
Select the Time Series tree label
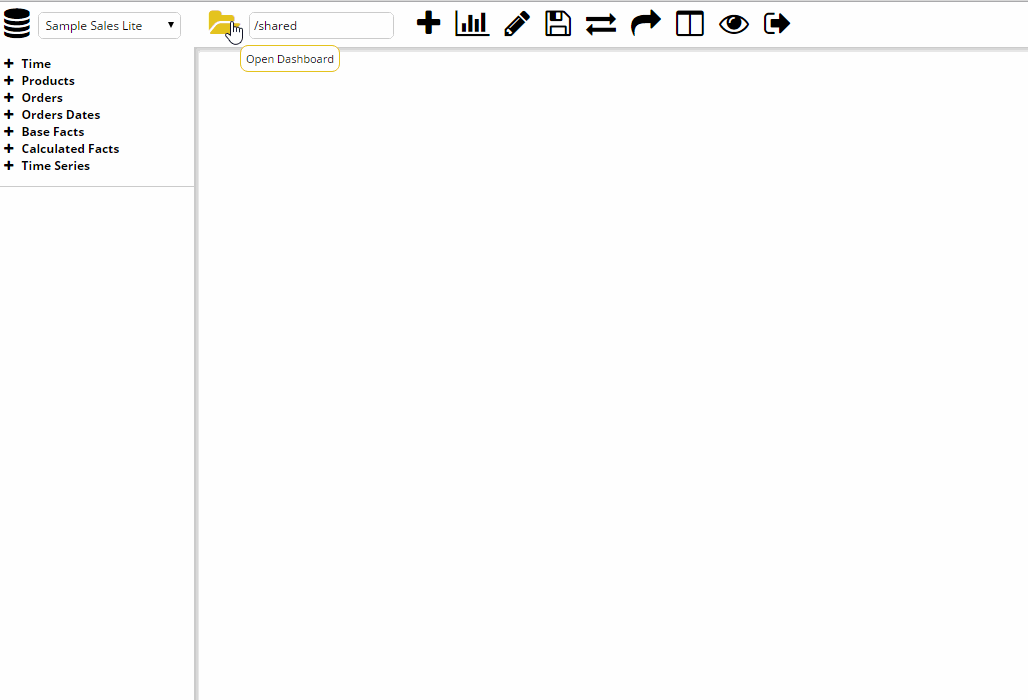click(x=56, y=166)
